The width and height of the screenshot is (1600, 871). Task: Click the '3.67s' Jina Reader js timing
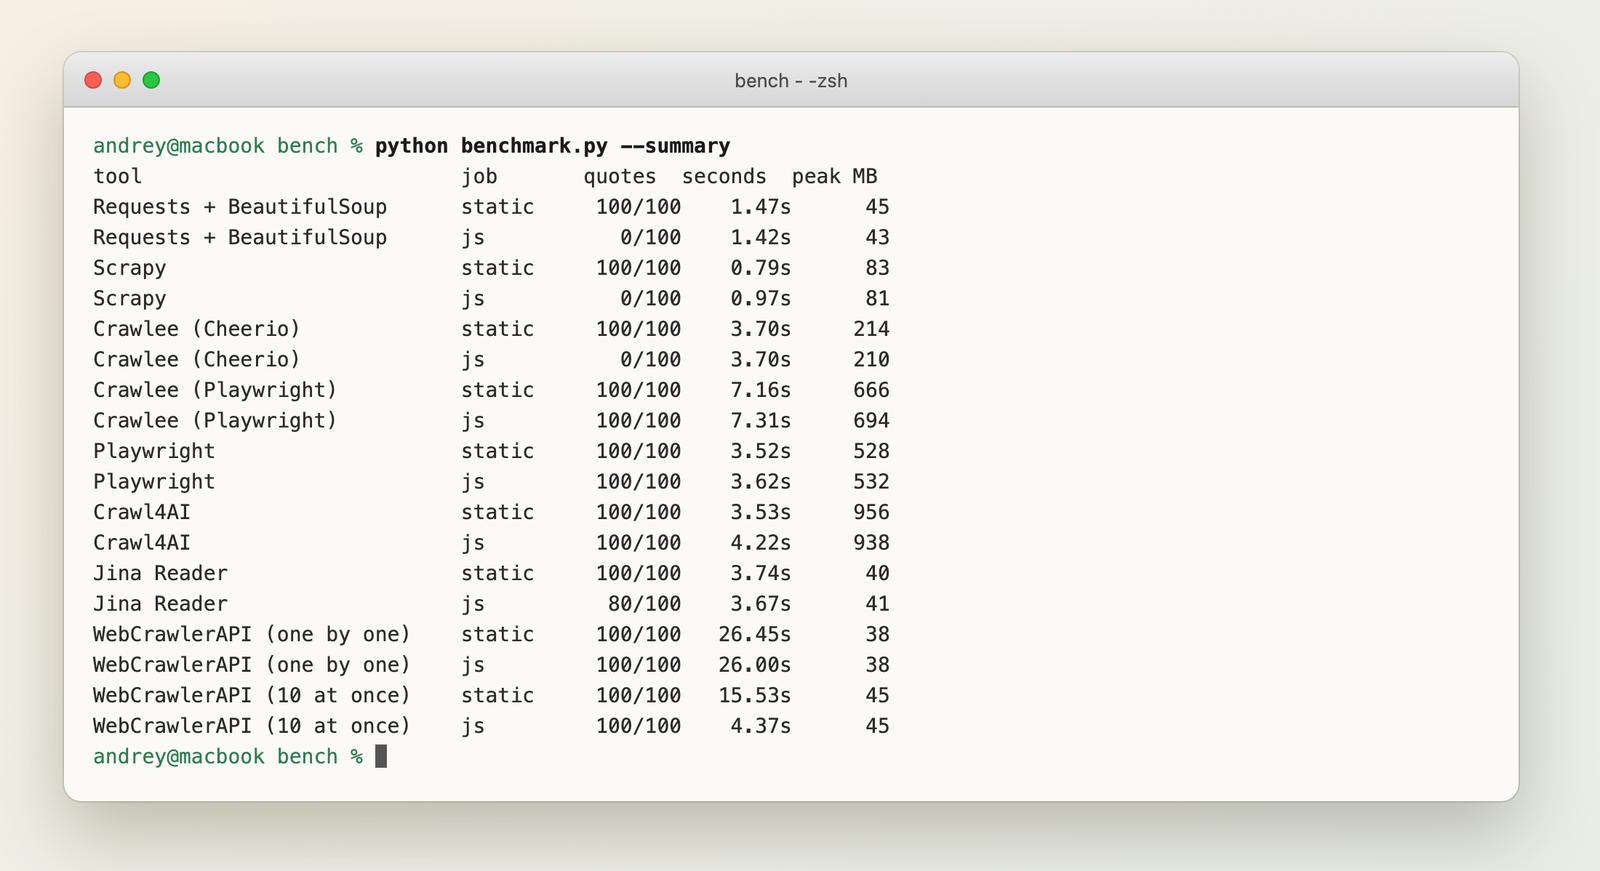[760, 604]
